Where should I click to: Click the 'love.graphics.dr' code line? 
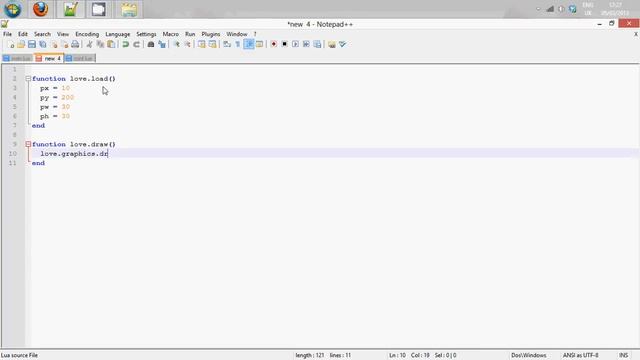pyautogui.click(x=74, y=154)
